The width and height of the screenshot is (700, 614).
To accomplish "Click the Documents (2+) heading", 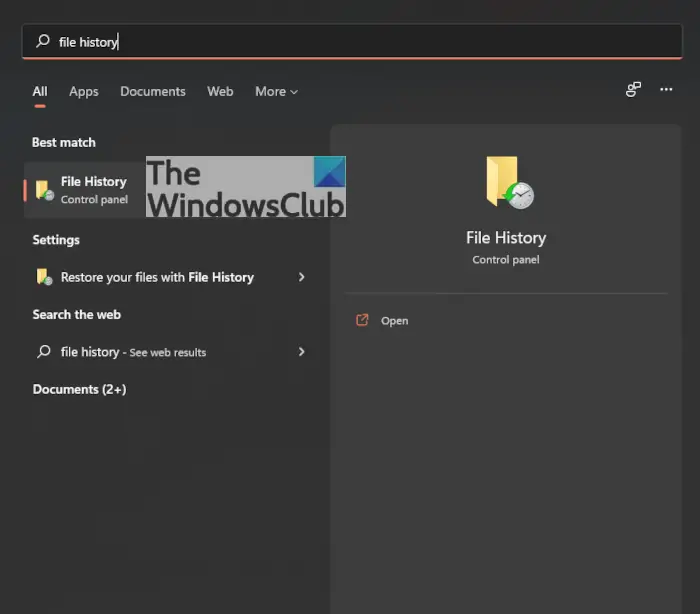I will (x=79, y=389).
